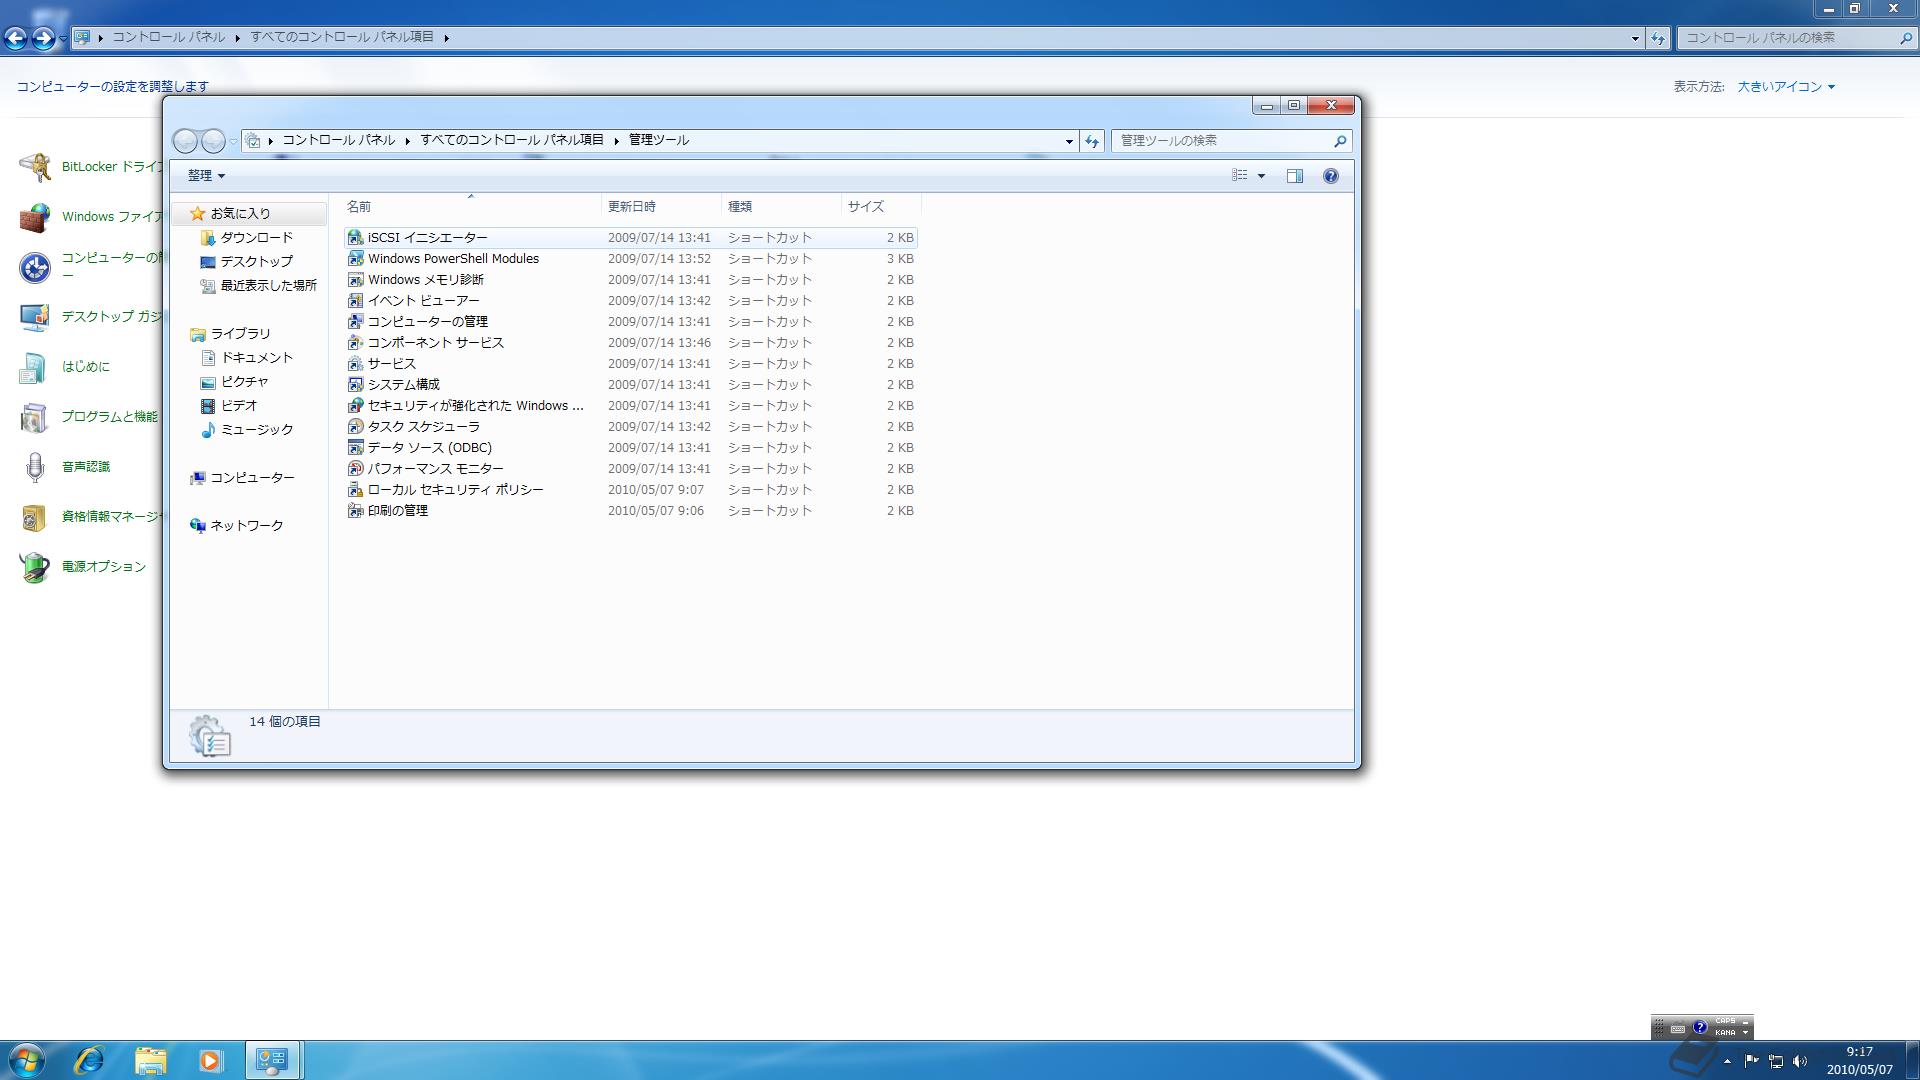Open the 大きいアイコン view-by dropdown

coord(1786,87)
